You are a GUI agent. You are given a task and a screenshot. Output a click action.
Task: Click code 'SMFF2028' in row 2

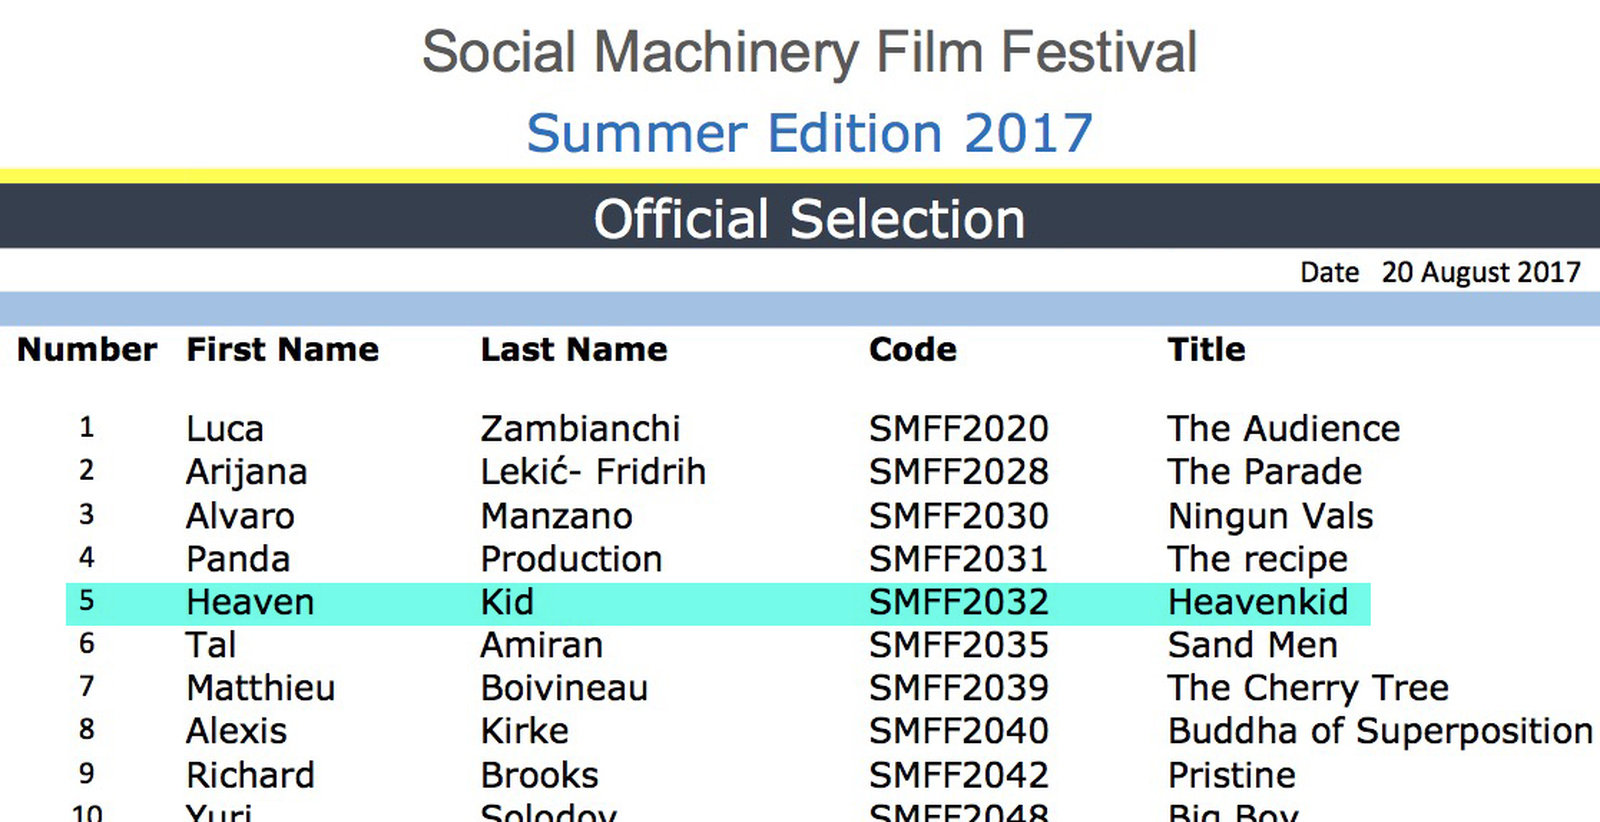[x=958, y=471]
